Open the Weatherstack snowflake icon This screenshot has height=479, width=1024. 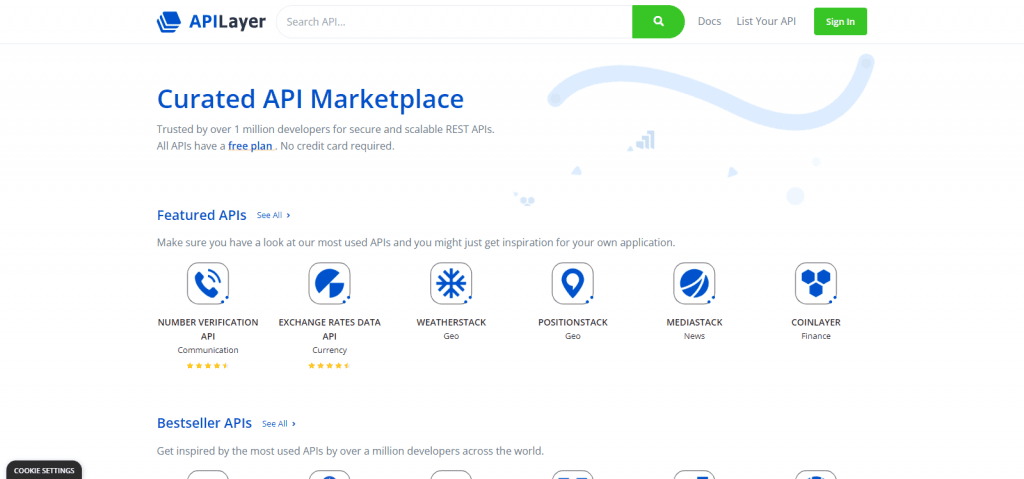pyautogui.click(x=451, y=284)
